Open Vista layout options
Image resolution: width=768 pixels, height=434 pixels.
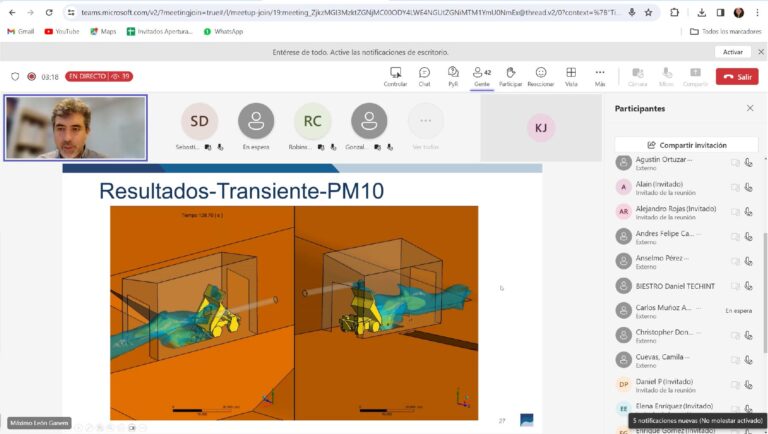pos(571,77)
